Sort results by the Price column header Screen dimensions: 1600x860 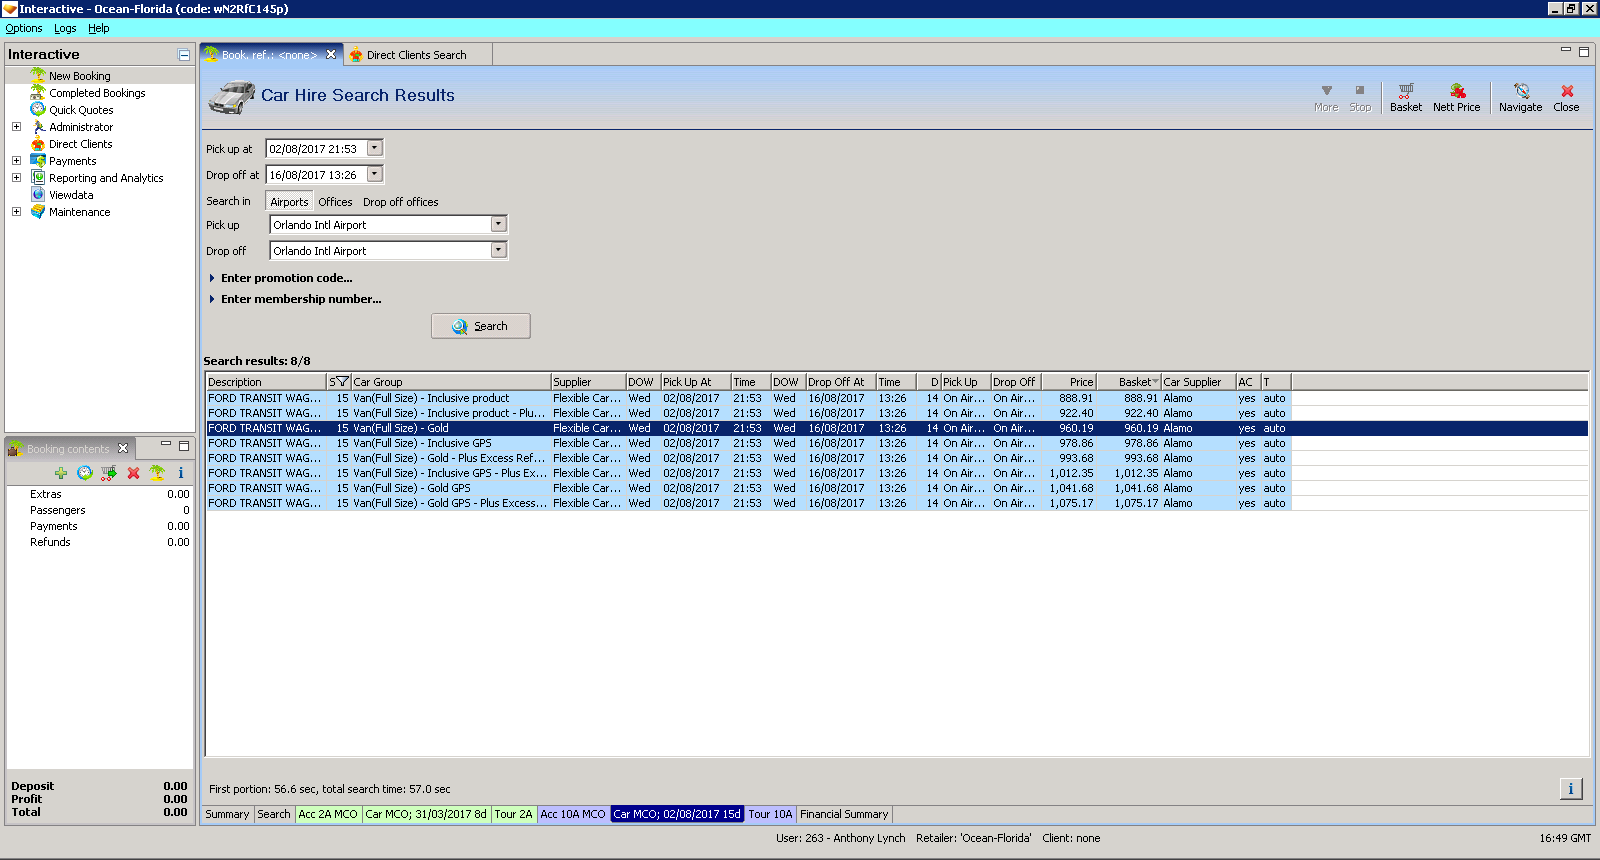[1069, 382]
